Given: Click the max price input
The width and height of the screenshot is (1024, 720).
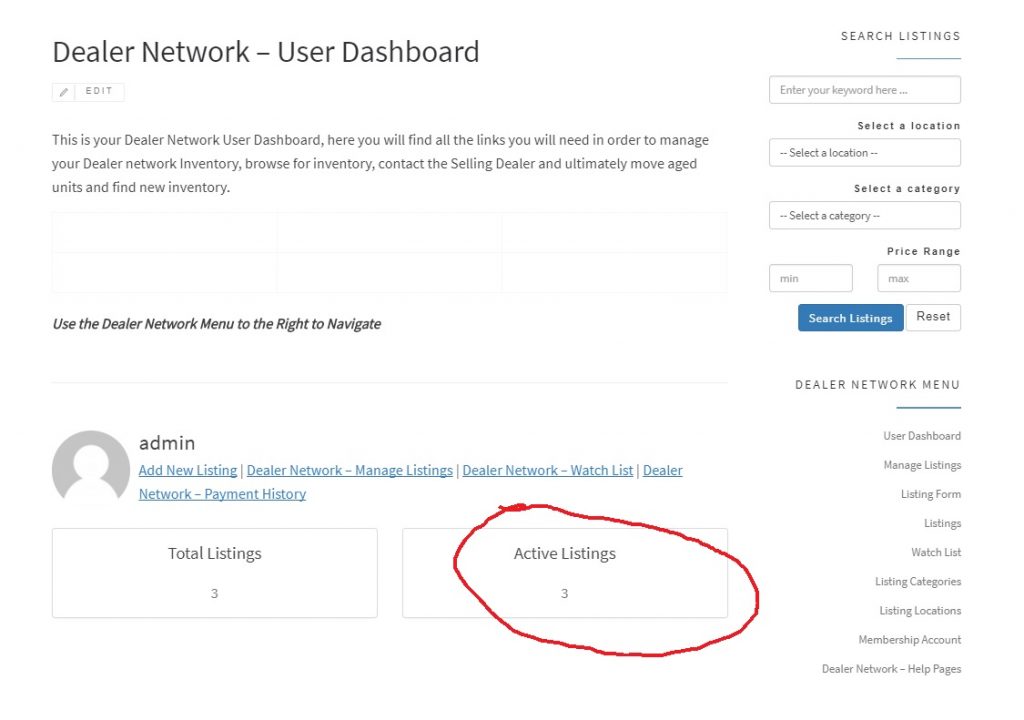Looking at the screenshot, I should tap(918, 279).
